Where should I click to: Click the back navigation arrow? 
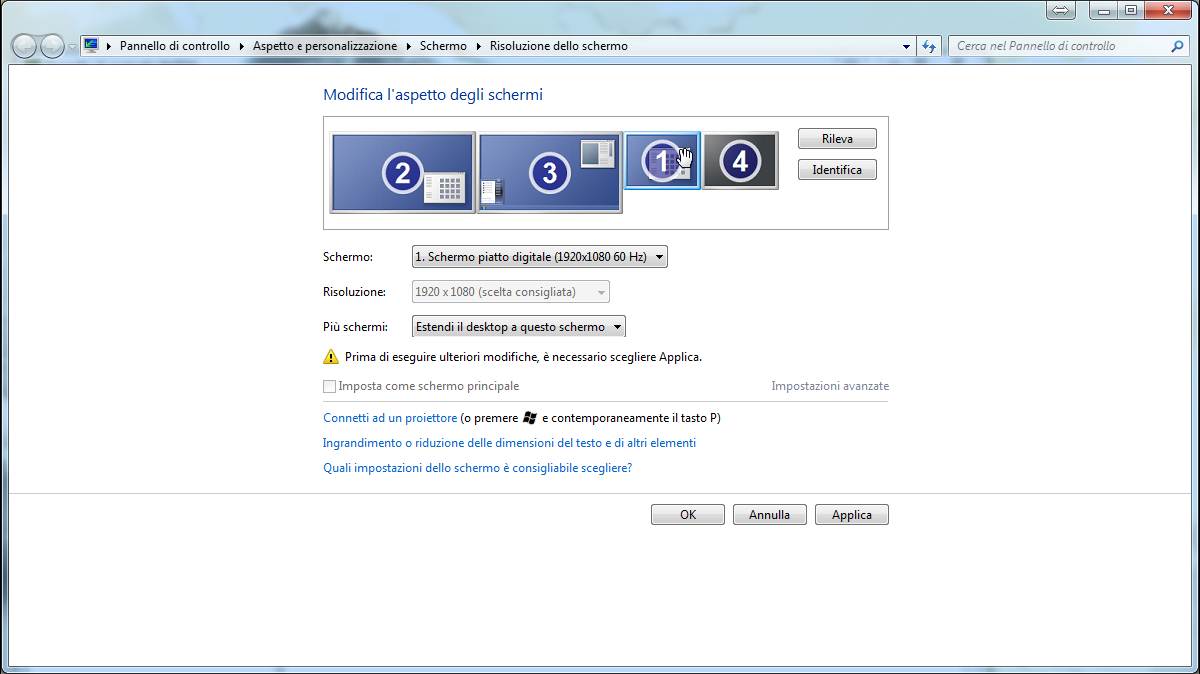[x=24, y=46]
